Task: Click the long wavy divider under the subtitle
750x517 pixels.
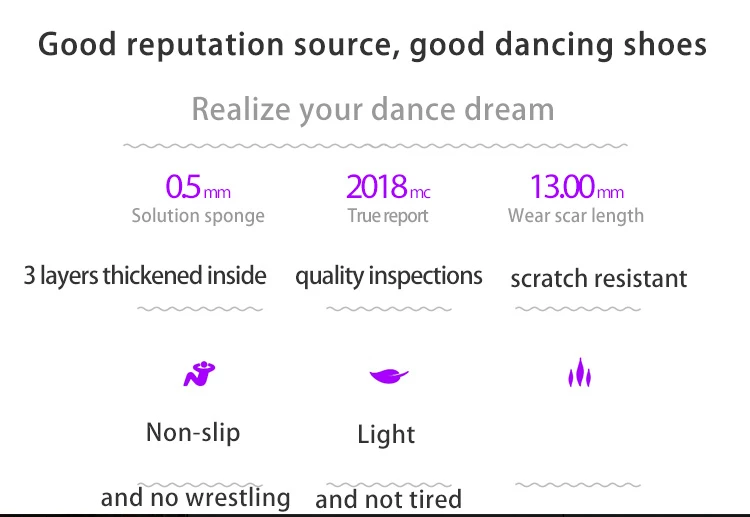Action: [x=375, y=145]
